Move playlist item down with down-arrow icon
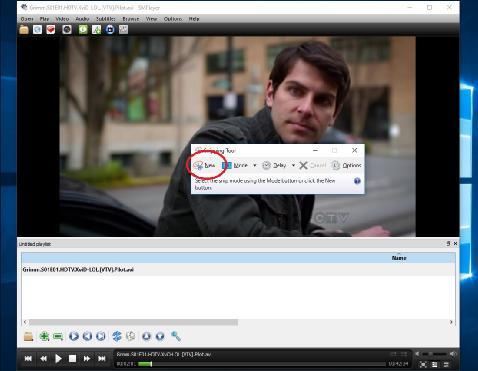 160,336
